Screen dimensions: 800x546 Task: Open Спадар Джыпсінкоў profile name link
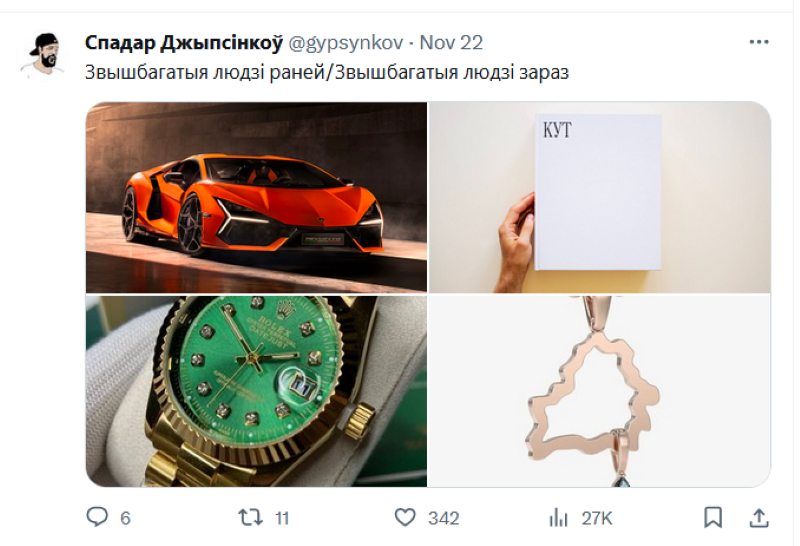coord(183,42)
